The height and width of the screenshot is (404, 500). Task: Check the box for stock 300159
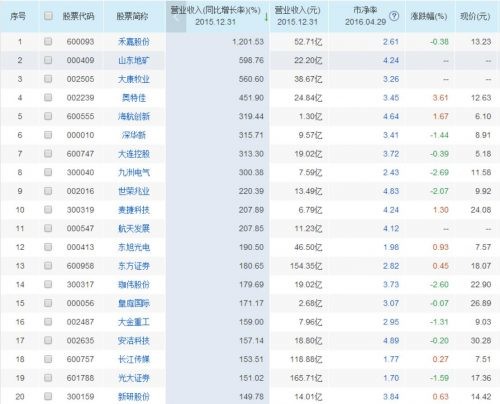48,396
